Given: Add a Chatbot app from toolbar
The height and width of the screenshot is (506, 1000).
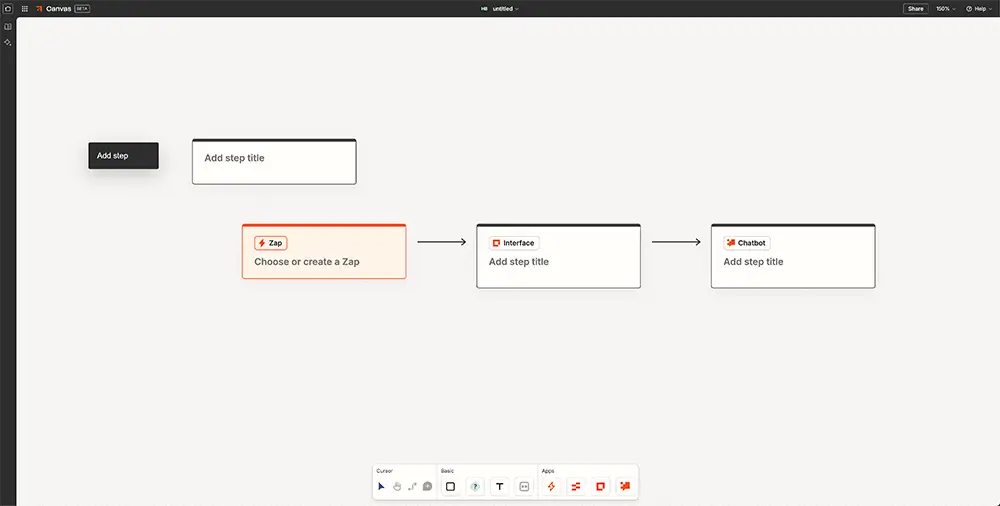Looking at the screenshot, I should [625, 486].
